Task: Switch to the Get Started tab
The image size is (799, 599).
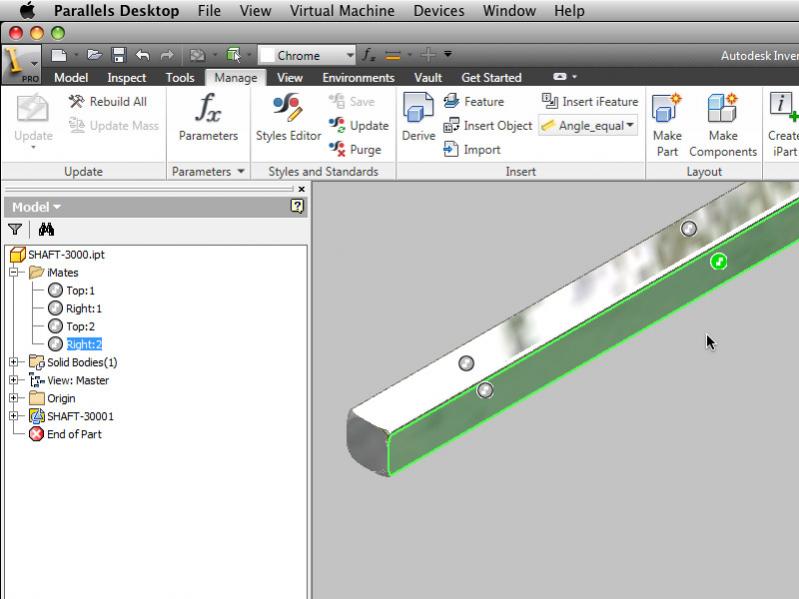Action: click(x=491, y=77)
